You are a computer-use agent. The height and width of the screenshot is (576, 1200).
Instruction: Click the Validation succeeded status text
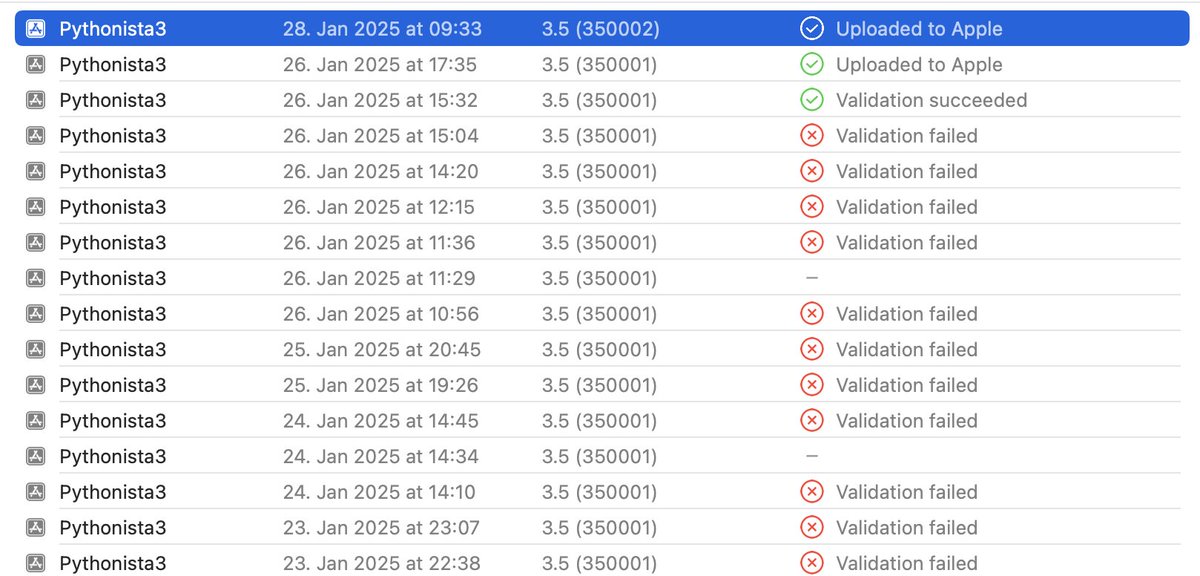tap(931, 100)
